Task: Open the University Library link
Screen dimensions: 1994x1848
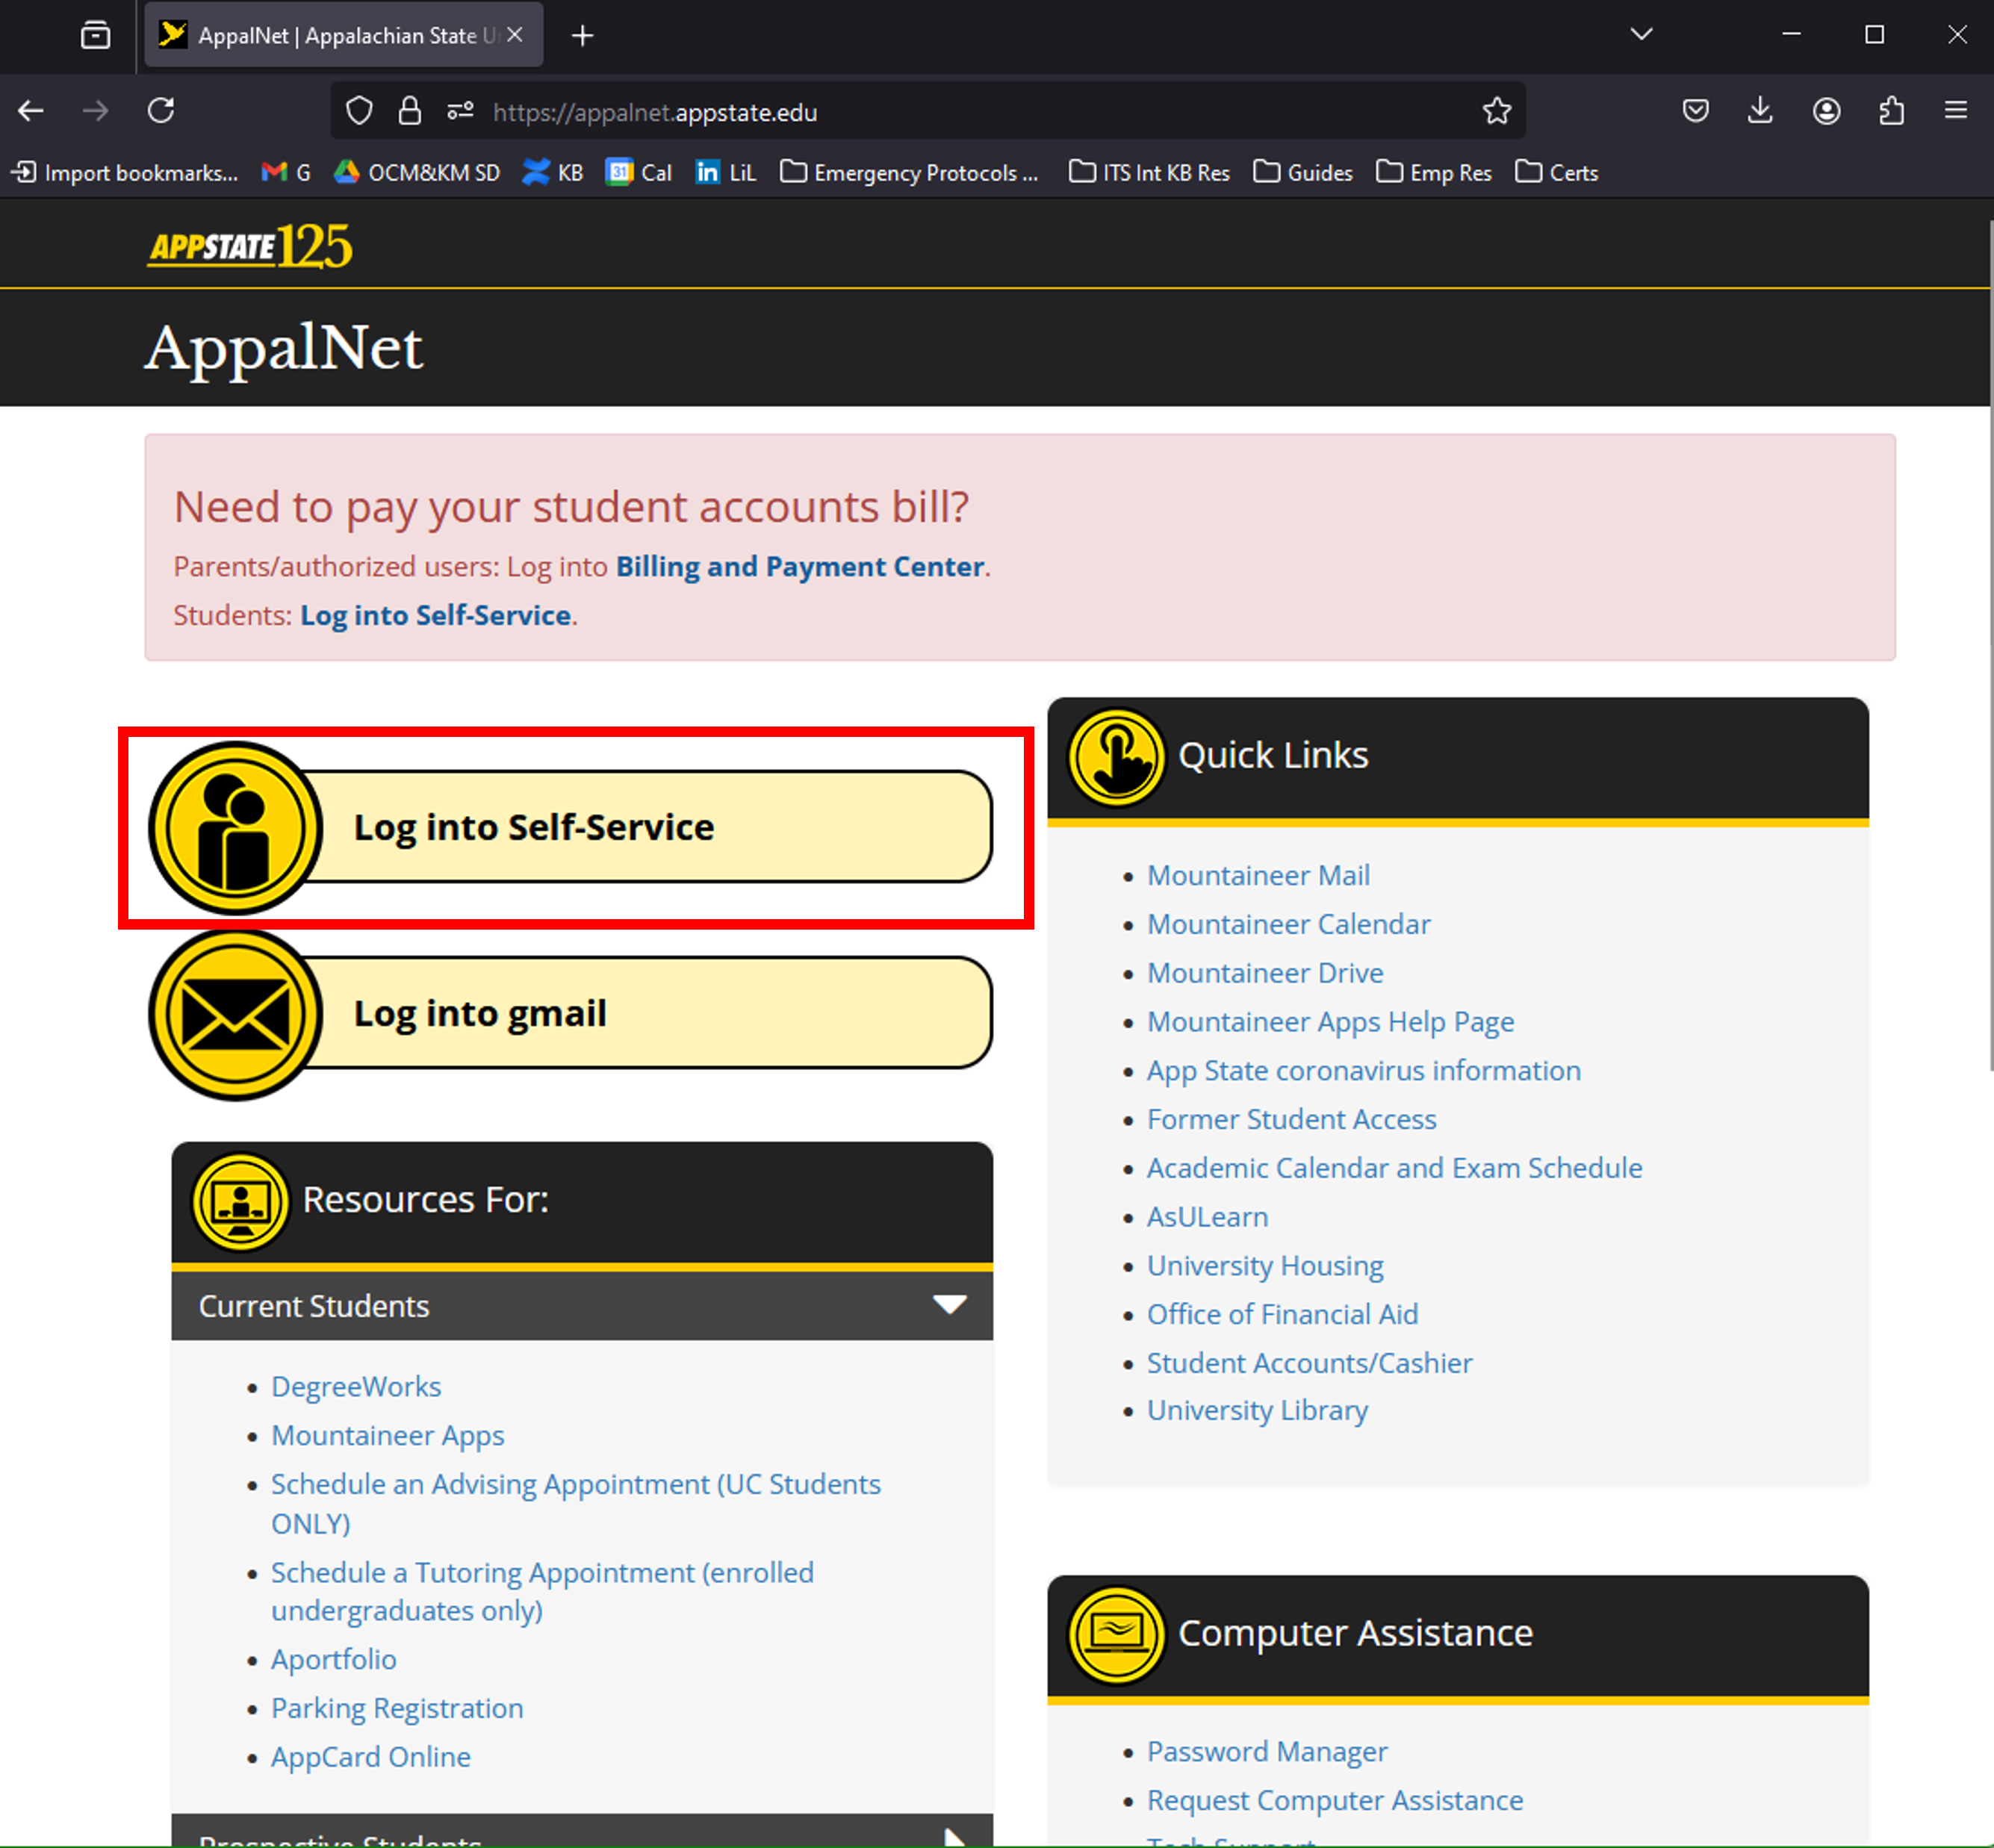Action: click(x=1257, y=1410)
